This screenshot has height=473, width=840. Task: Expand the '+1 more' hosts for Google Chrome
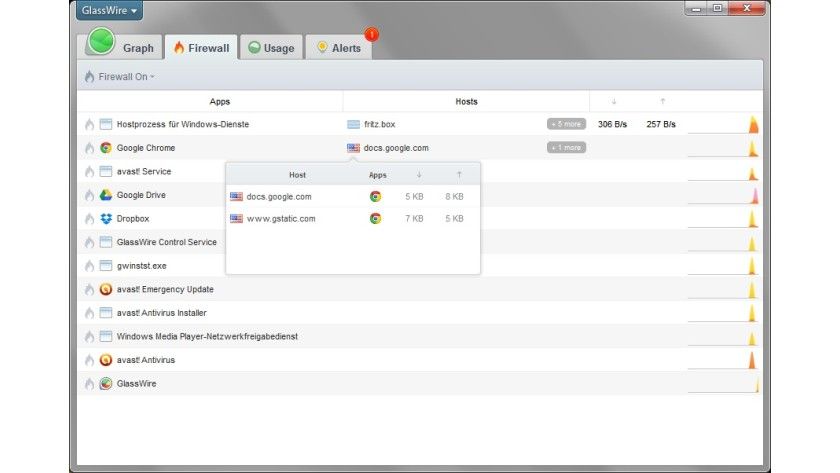point(566,148)
